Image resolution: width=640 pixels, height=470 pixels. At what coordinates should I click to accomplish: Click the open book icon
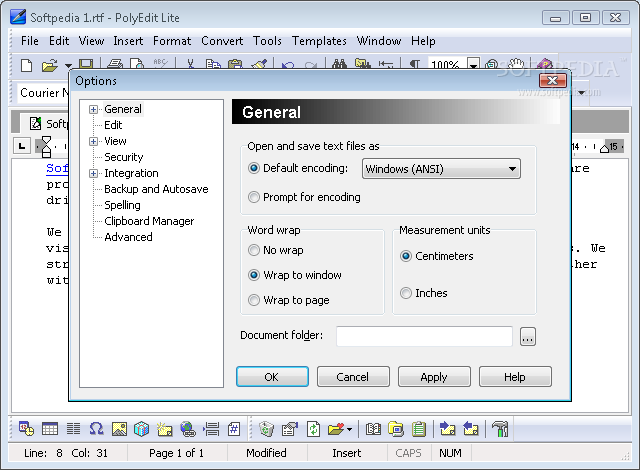[373, 429]
